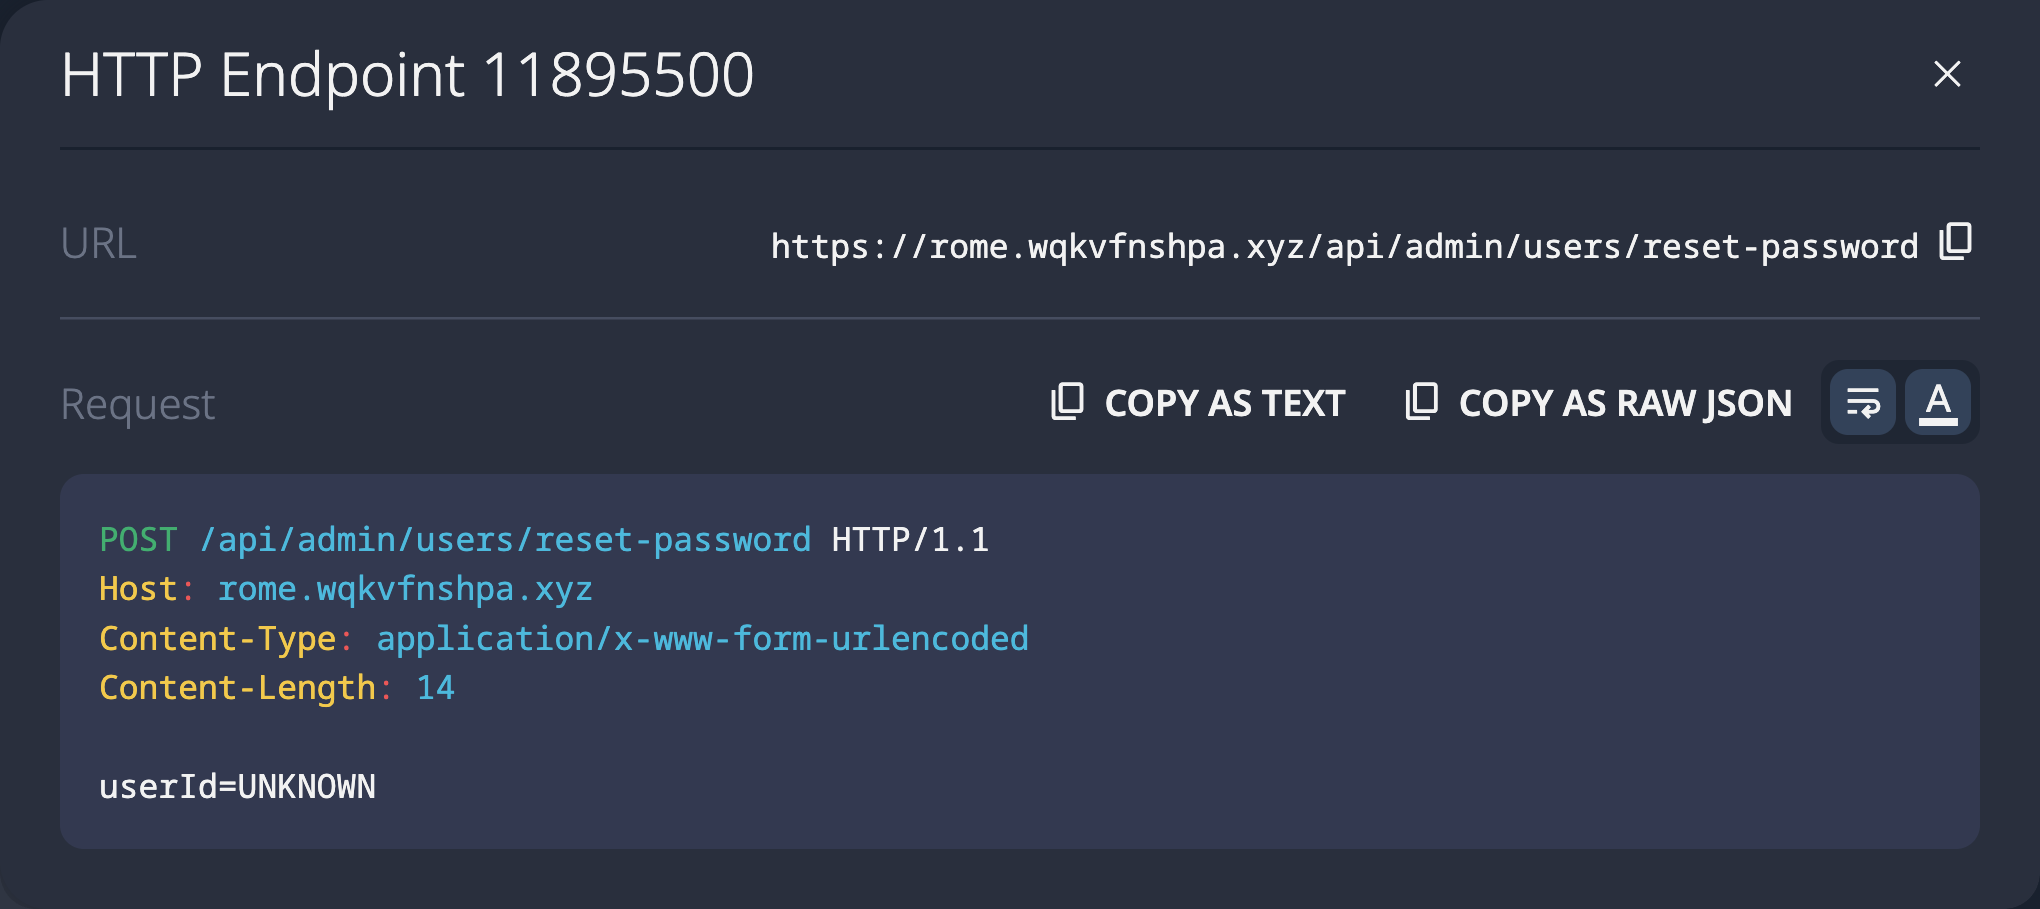
Task: Click the Host header value rome.wqkvfnshpa.xyz
Action: coord(405,588)
